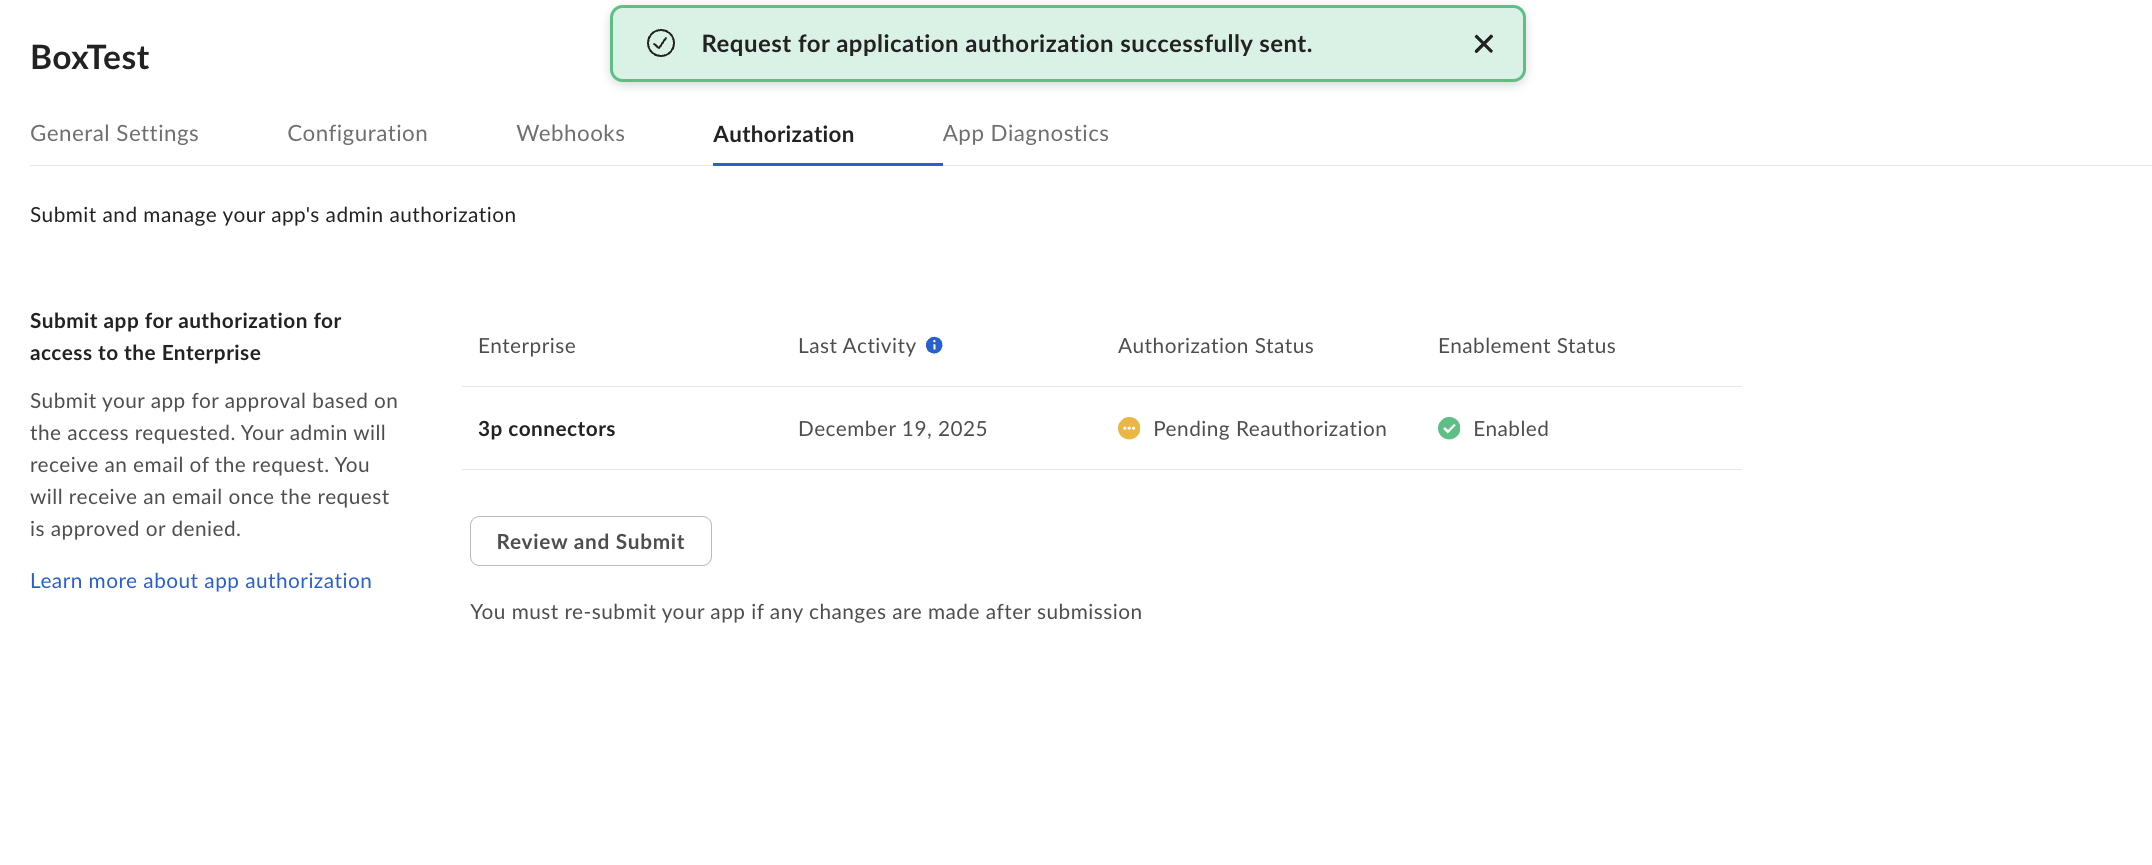
Task: Click the Last Activity info icon
Action: pyautogui.click(x=934, y=345)
